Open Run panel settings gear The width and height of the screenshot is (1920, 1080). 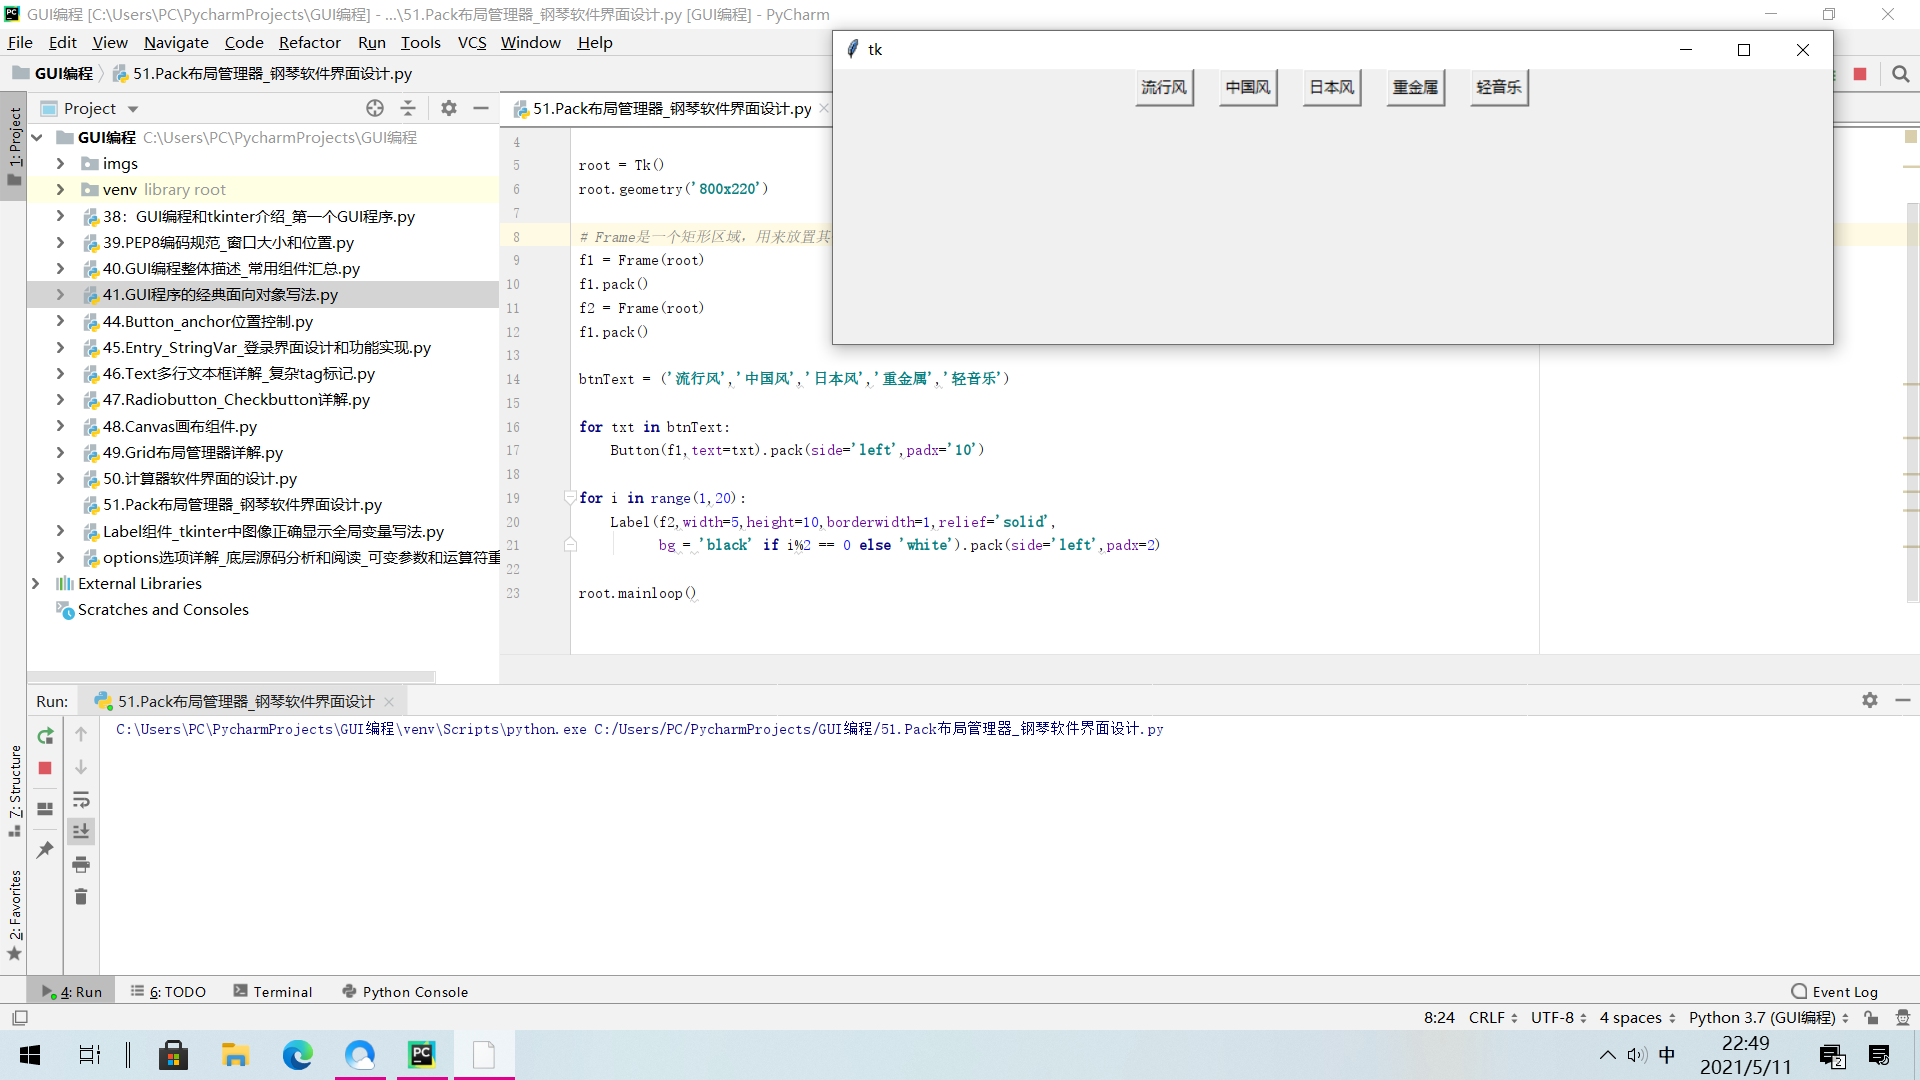(1870, 700)
